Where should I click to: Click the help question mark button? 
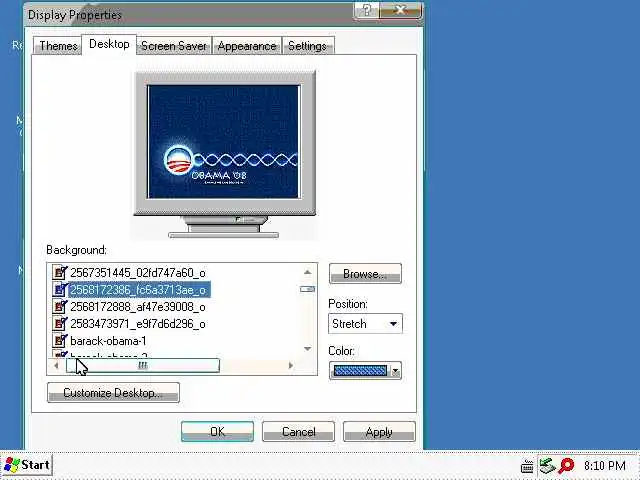click(366, 11)
